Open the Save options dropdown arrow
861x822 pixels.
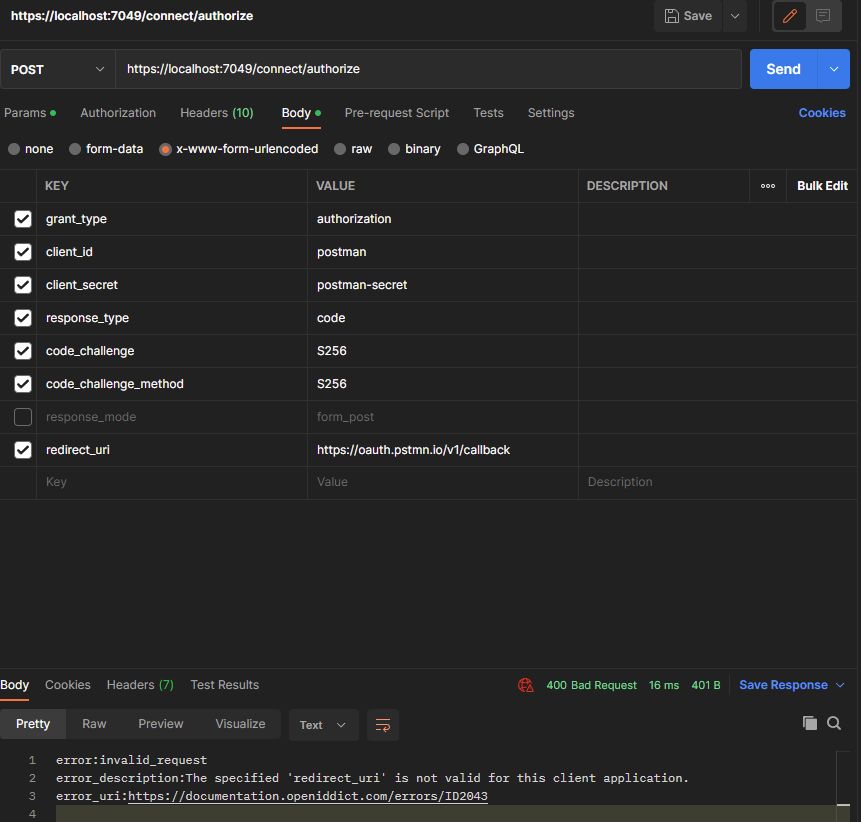(x=735, y=16)
